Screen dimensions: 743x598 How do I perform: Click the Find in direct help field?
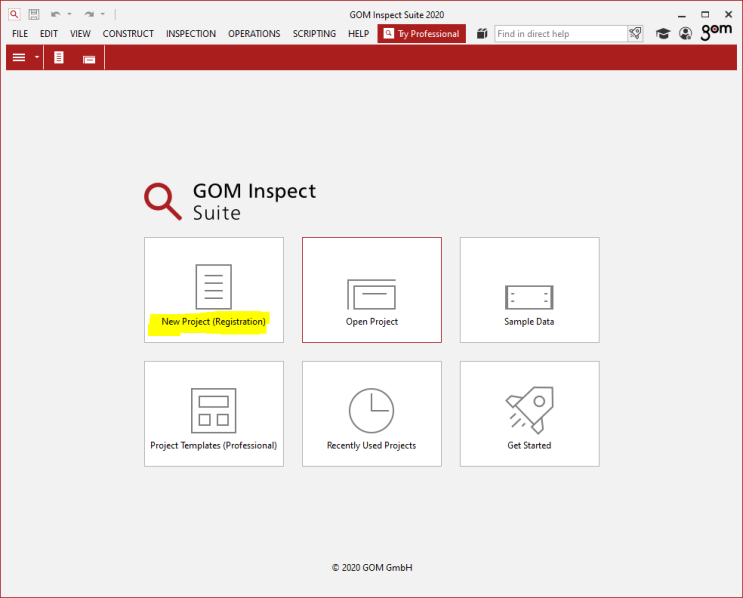coord(560,34)
